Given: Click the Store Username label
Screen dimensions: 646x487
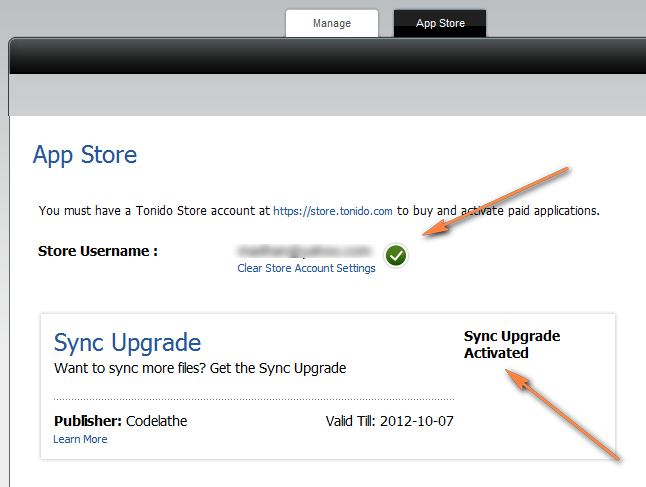Looking at the screenshot, I should [x=98, y=251].
